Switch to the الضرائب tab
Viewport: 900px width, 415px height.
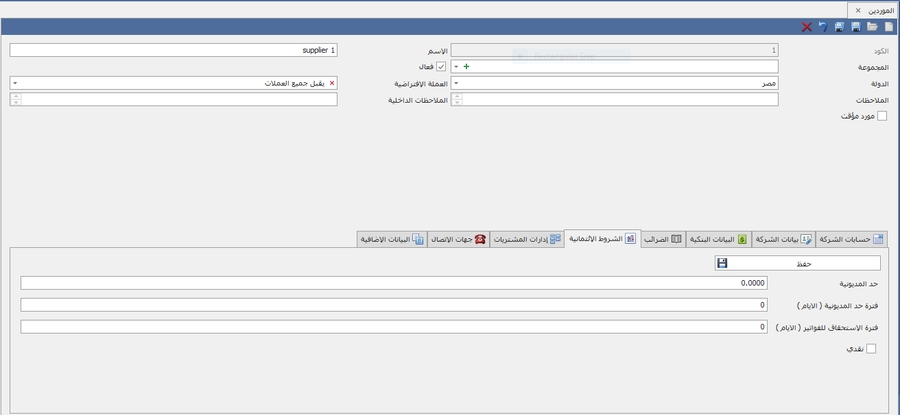(663, 239)
